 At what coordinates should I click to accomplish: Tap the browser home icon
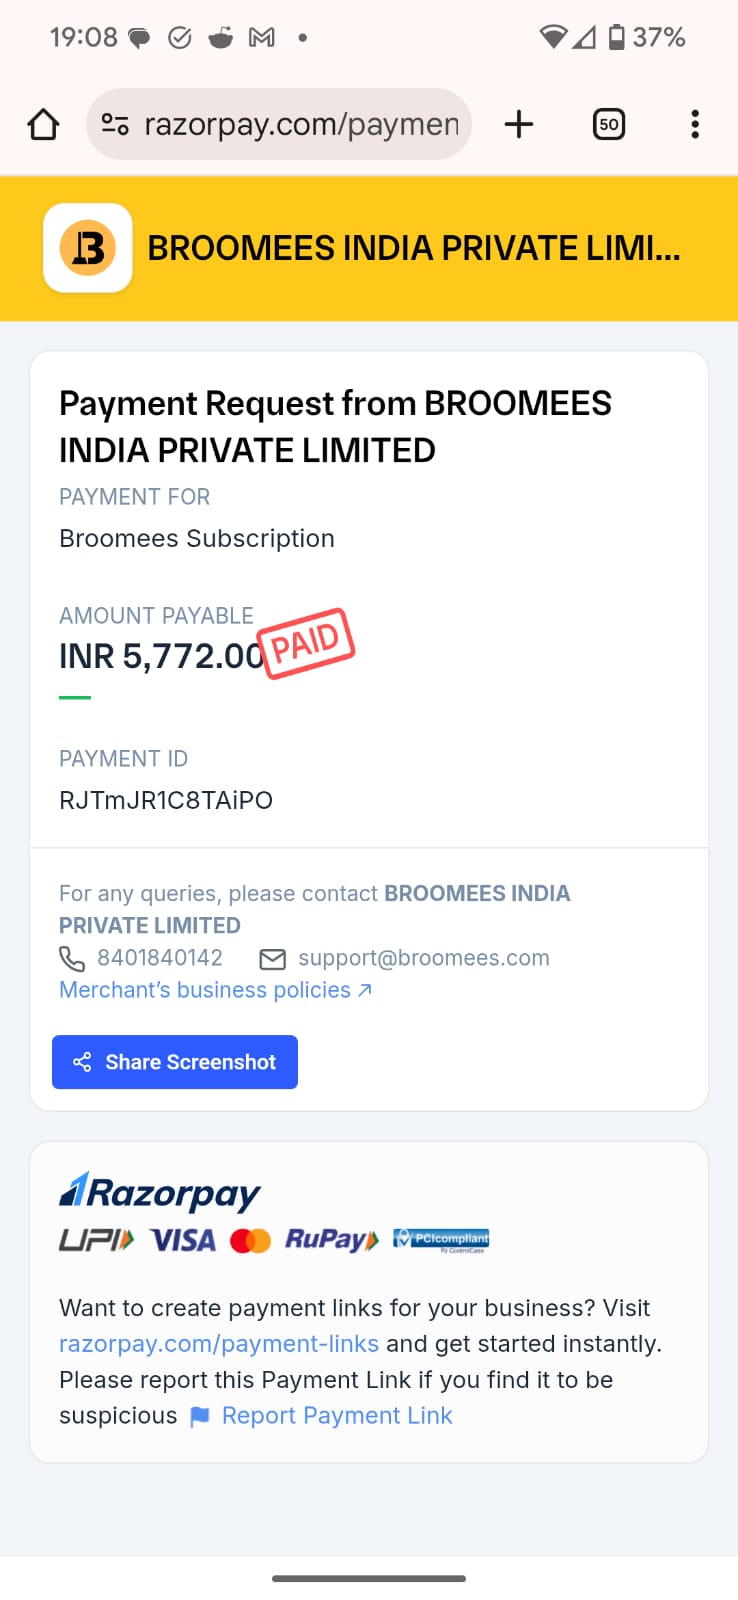pos(43,124)
